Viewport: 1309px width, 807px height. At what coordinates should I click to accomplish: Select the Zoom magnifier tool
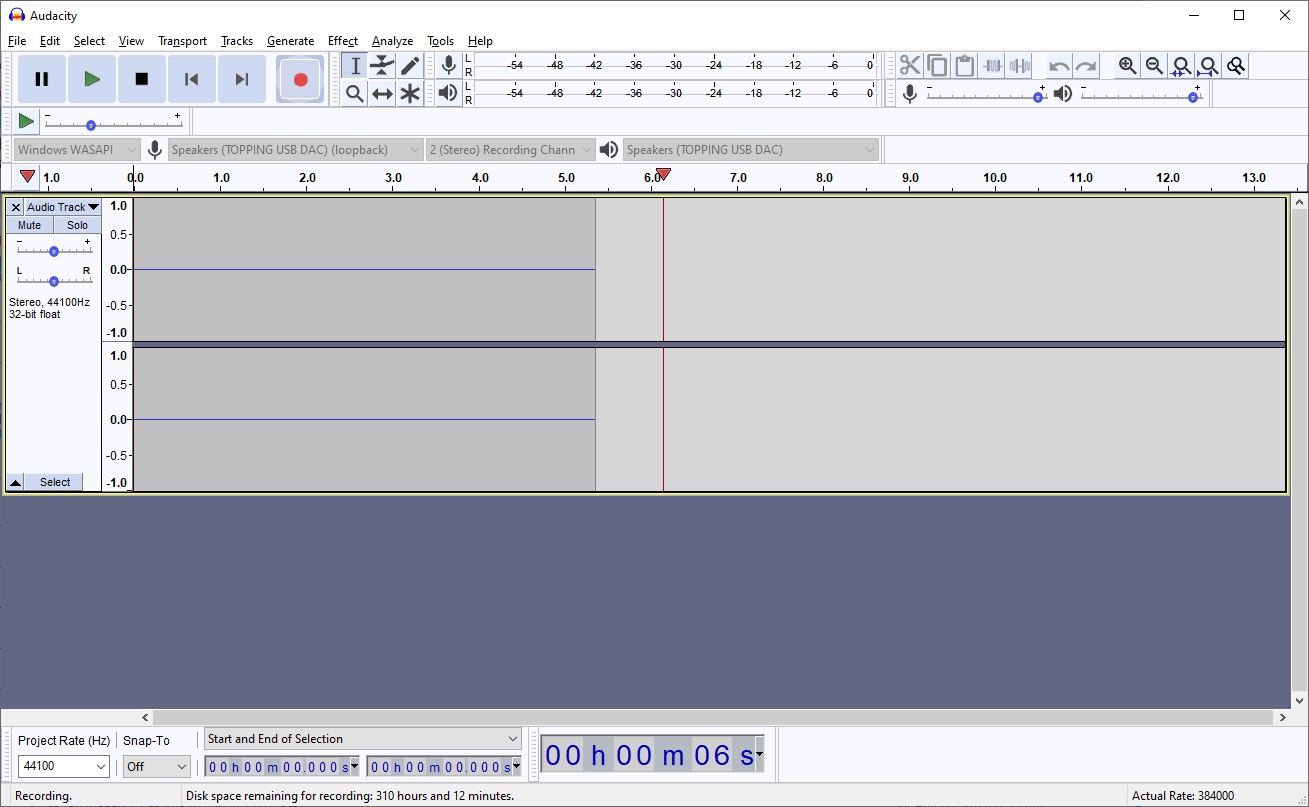(x=354, y=94)
